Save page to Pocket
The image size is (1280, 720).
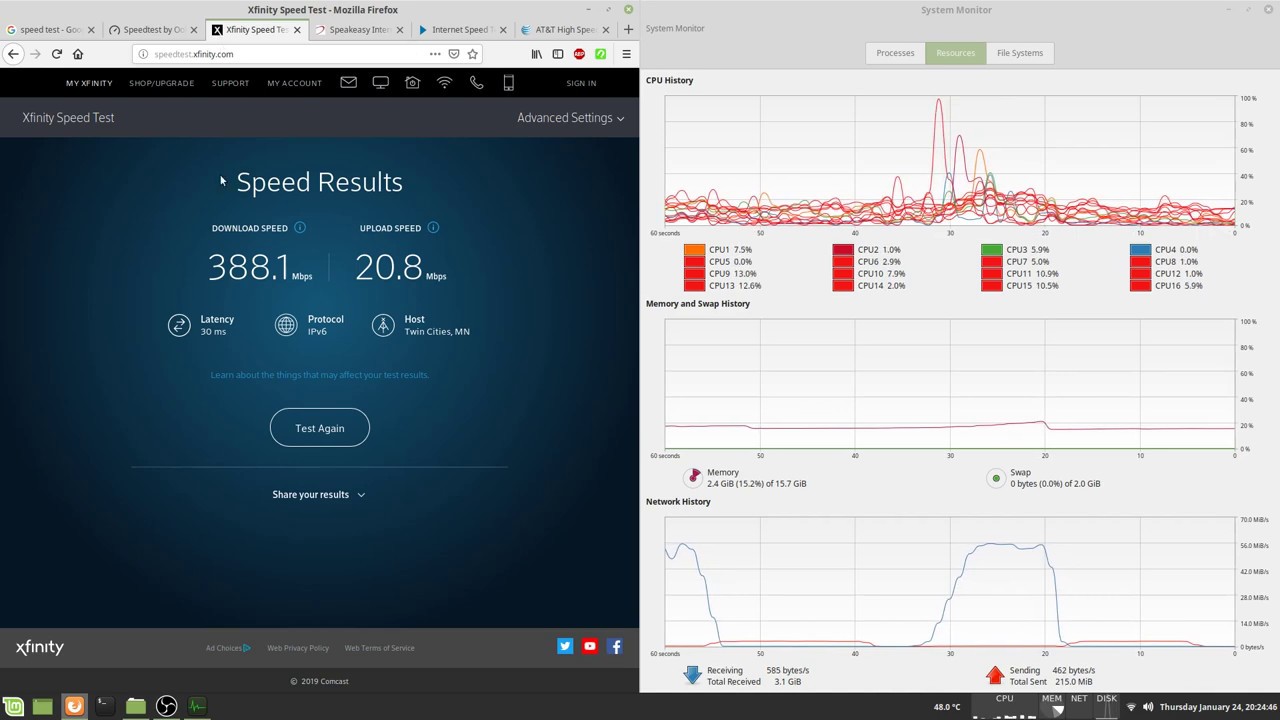click(x=454, y=54)
